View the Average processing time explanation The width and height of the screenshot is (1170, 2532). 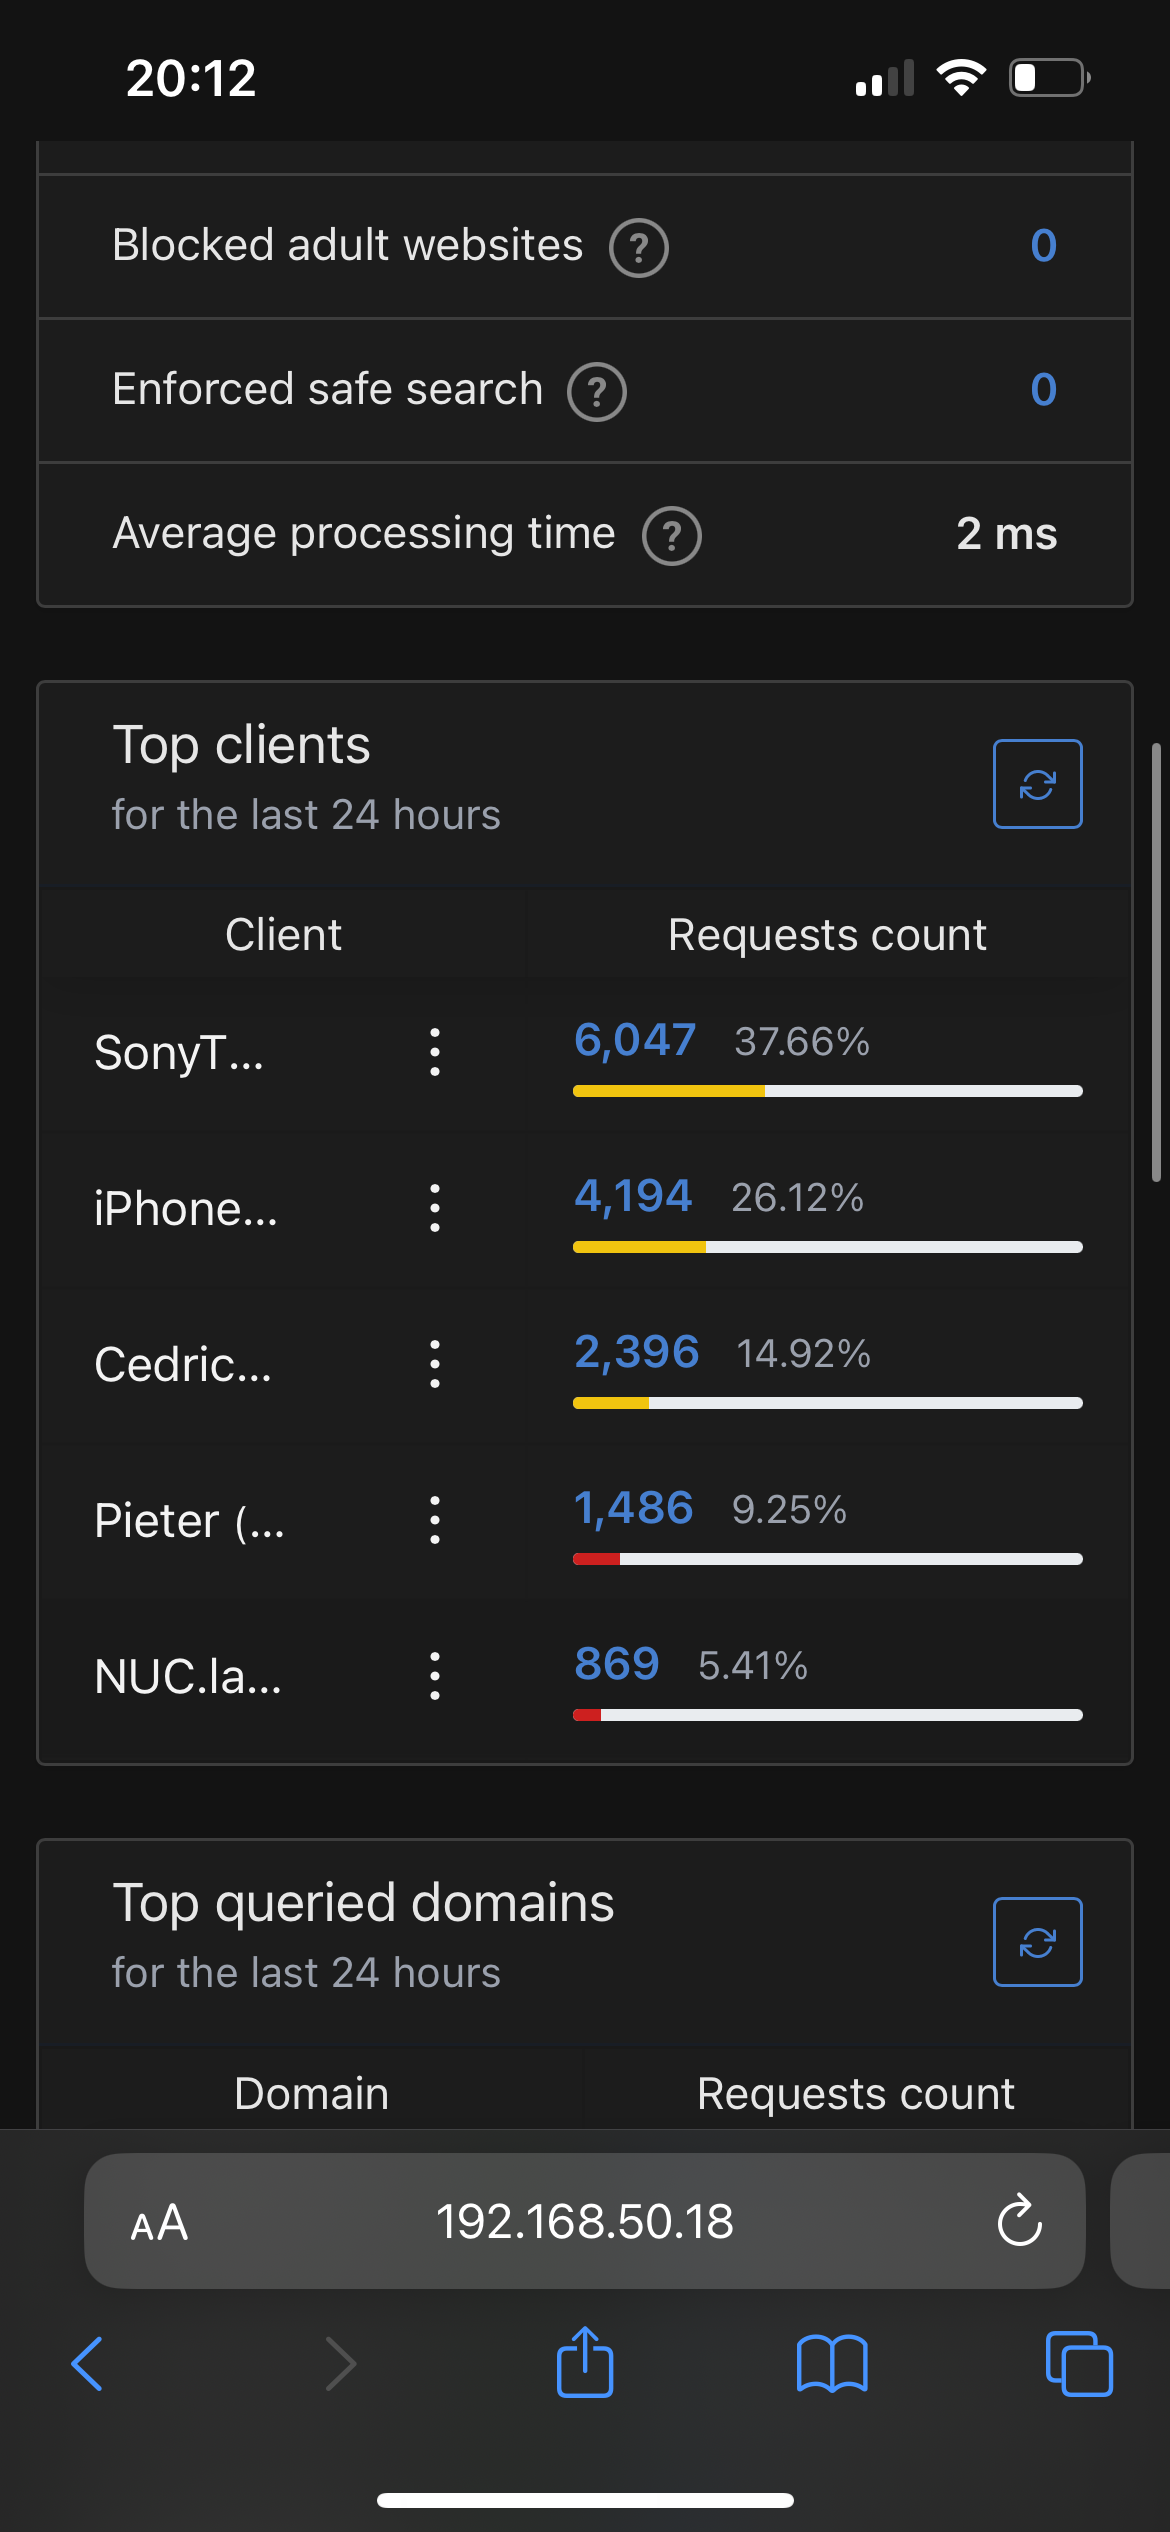671,536
